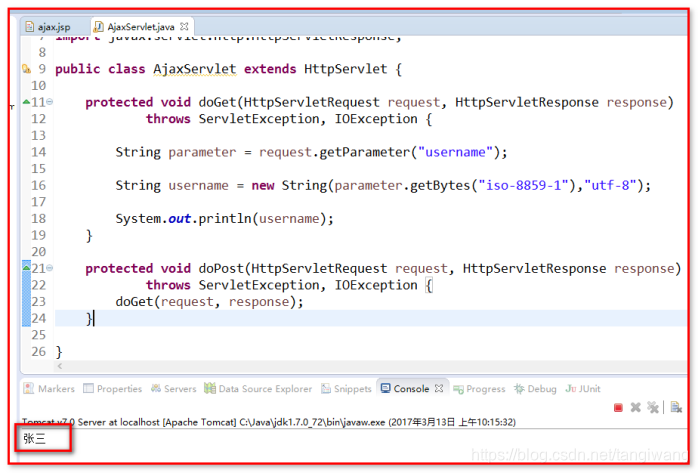698x473 pixels.
Task: Open the Properties view tab
Action: [x=113, y=388]
